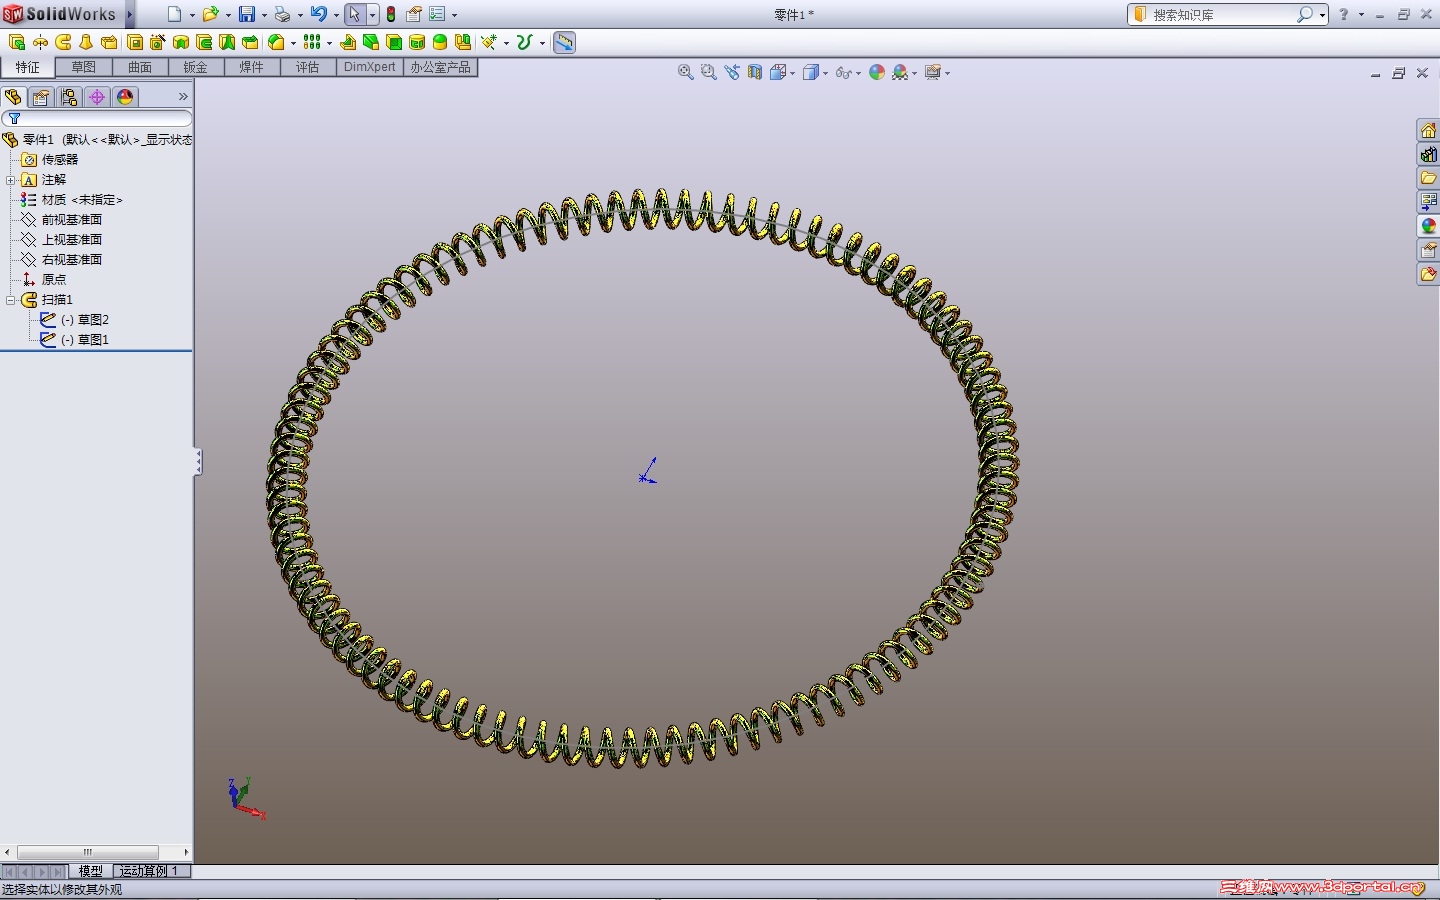Click the Print icon
Screen dimensions: 1440x900
(x=282, y=14)
